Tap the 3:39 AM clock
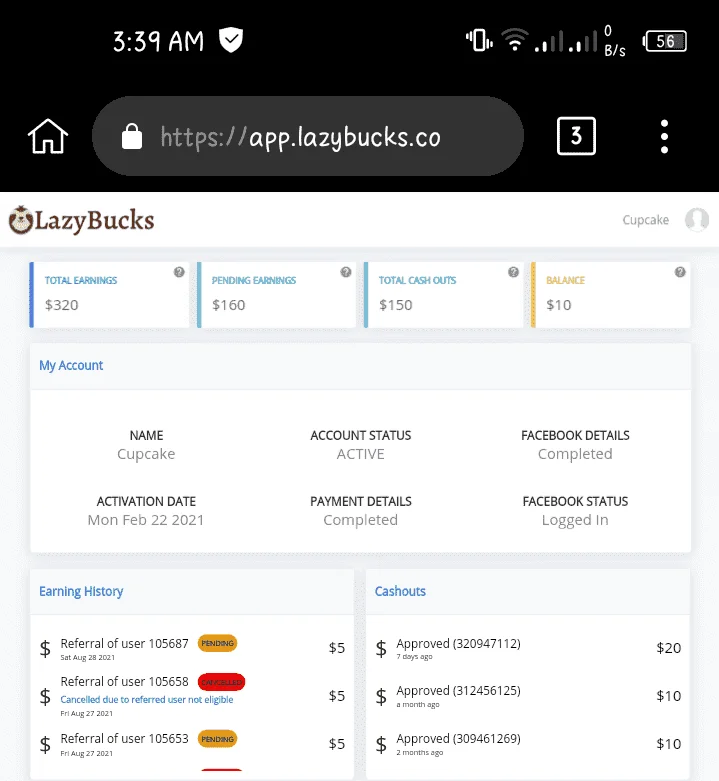719x781 pixels. point(158,41)
